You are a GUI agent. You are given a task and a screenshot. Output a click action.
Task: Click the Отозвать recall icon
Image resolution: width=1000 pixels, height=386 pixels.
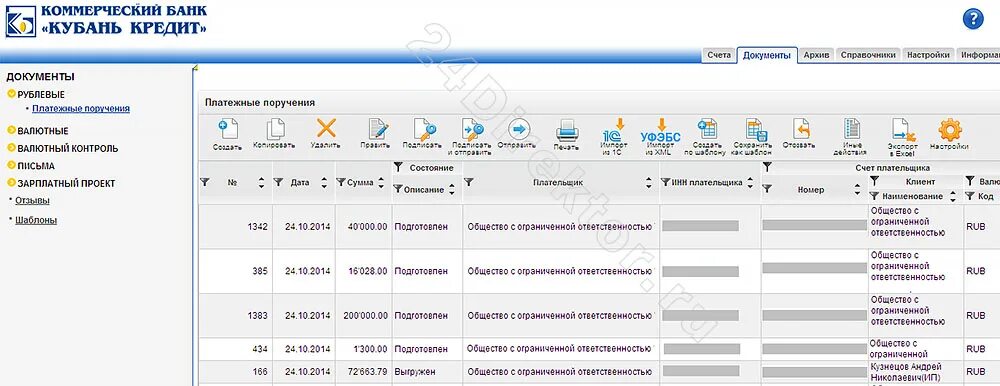(801, 130)
